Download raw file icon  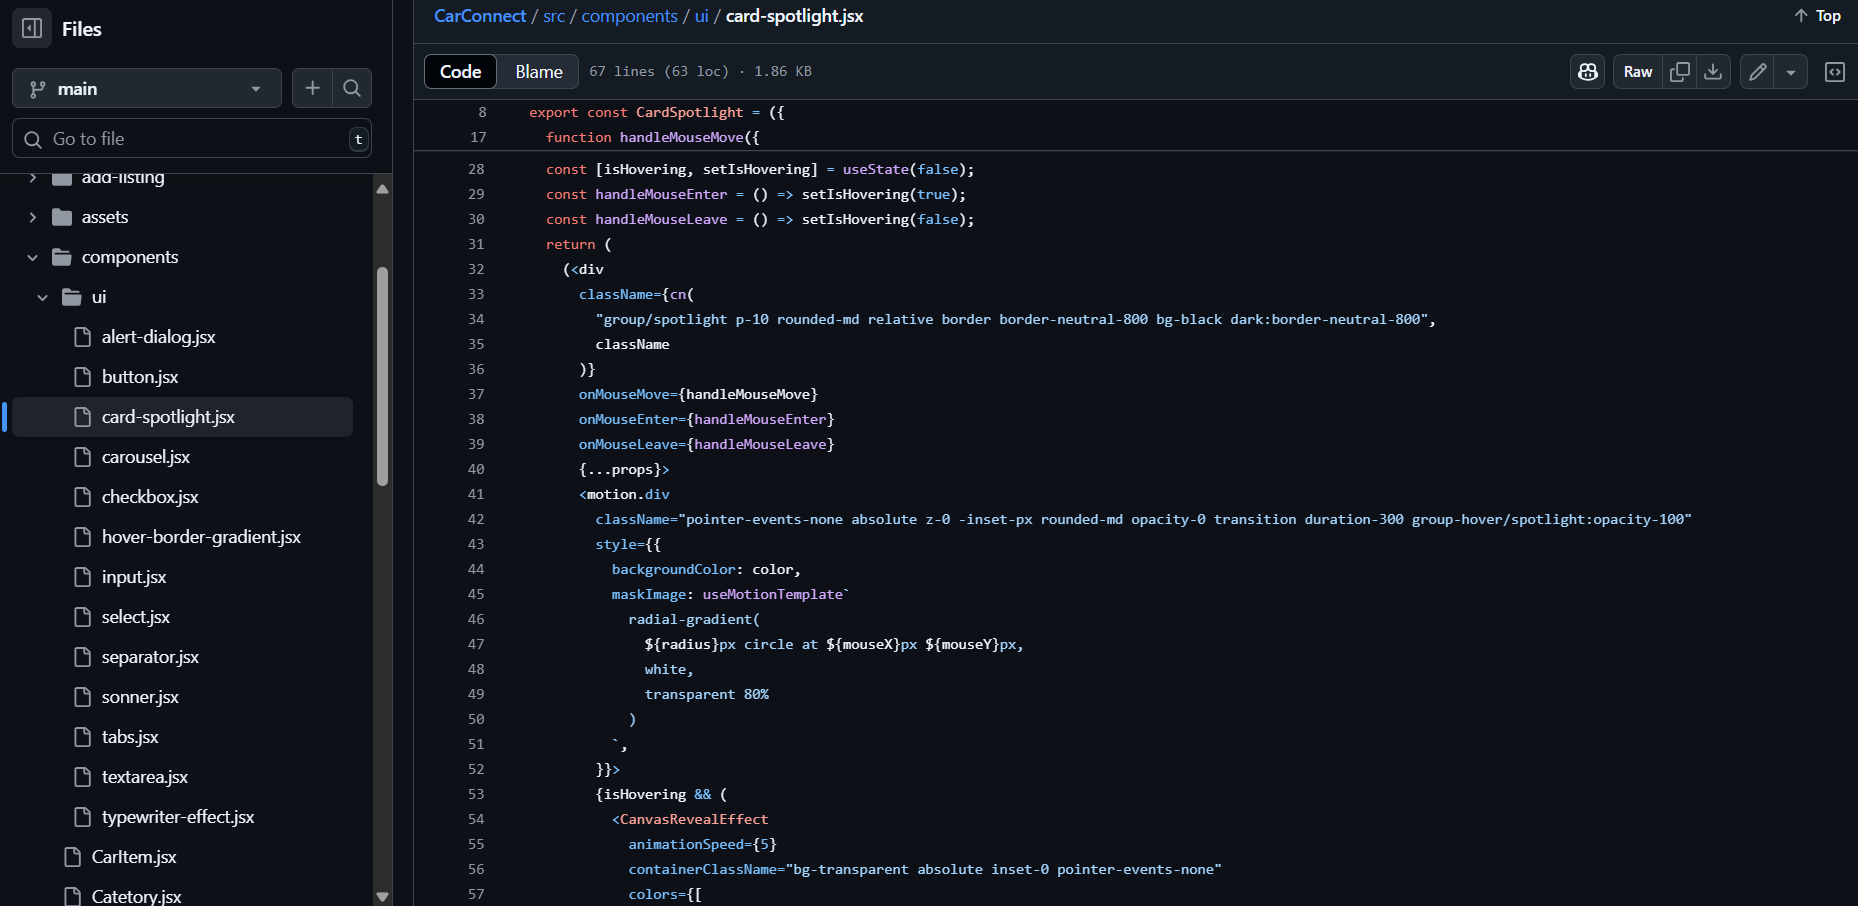pyautogui.click(x=1713, y=71)
